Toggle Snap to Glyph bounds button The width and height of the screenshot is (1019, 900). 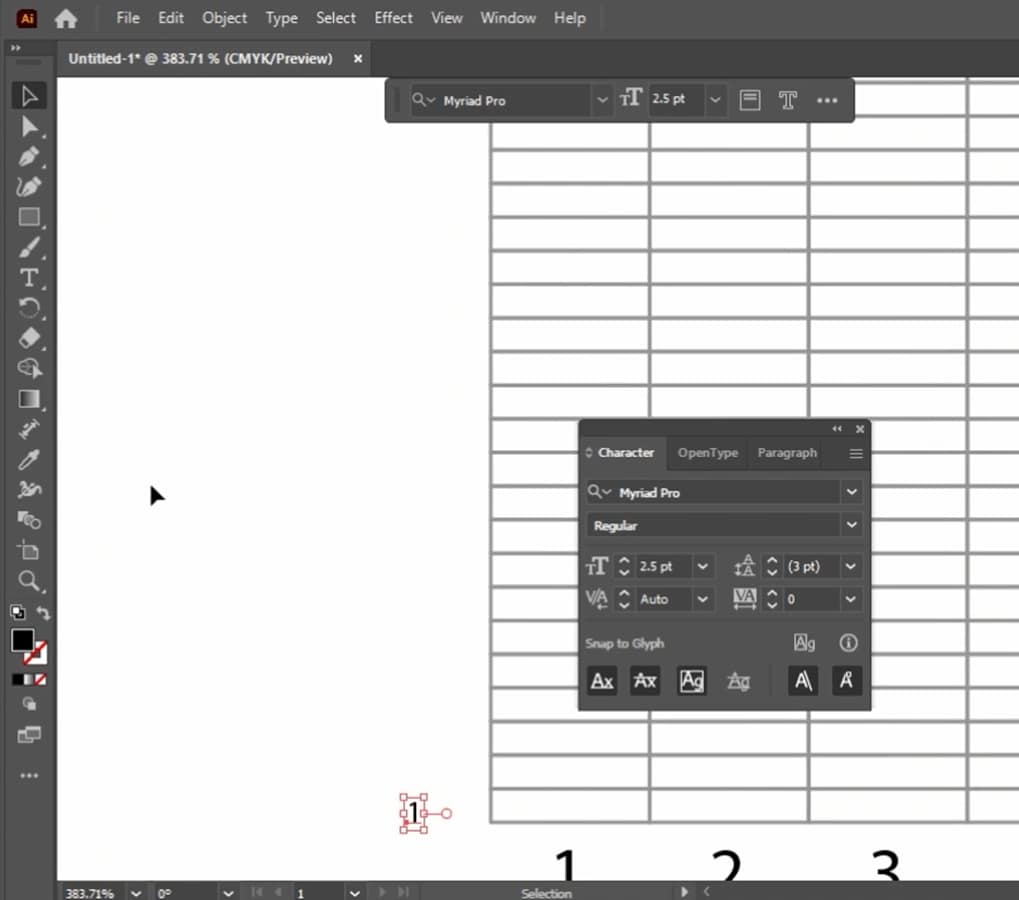(x=691, y=681)
